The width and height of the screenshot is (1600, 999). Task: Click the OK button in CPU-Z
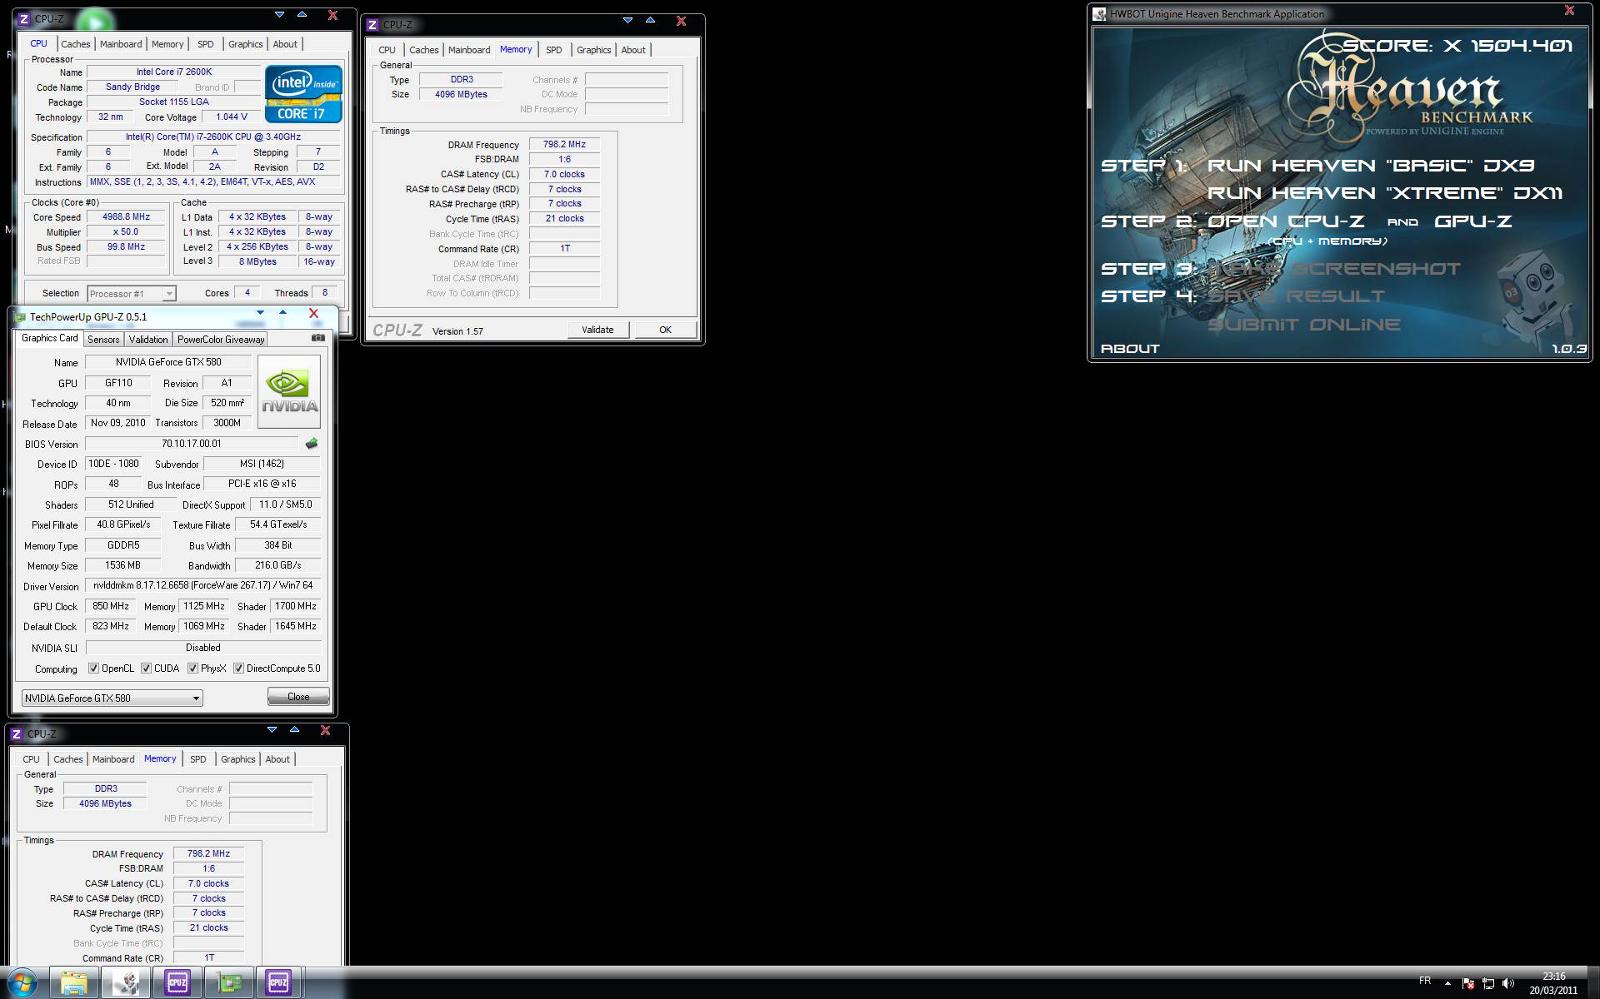point(665,329)
